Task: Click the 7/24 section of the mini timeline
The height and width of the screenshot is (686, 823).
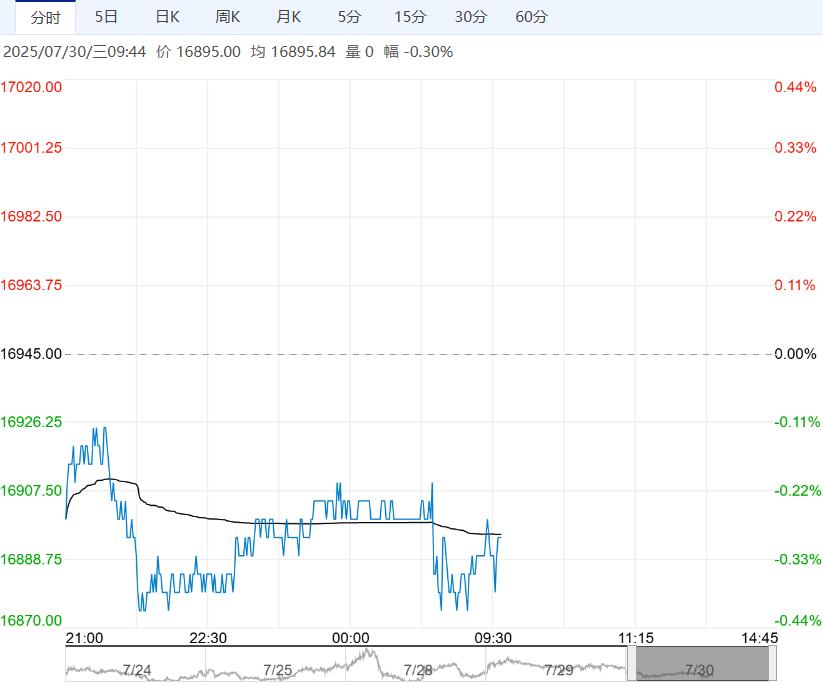Action: (136, 669)
